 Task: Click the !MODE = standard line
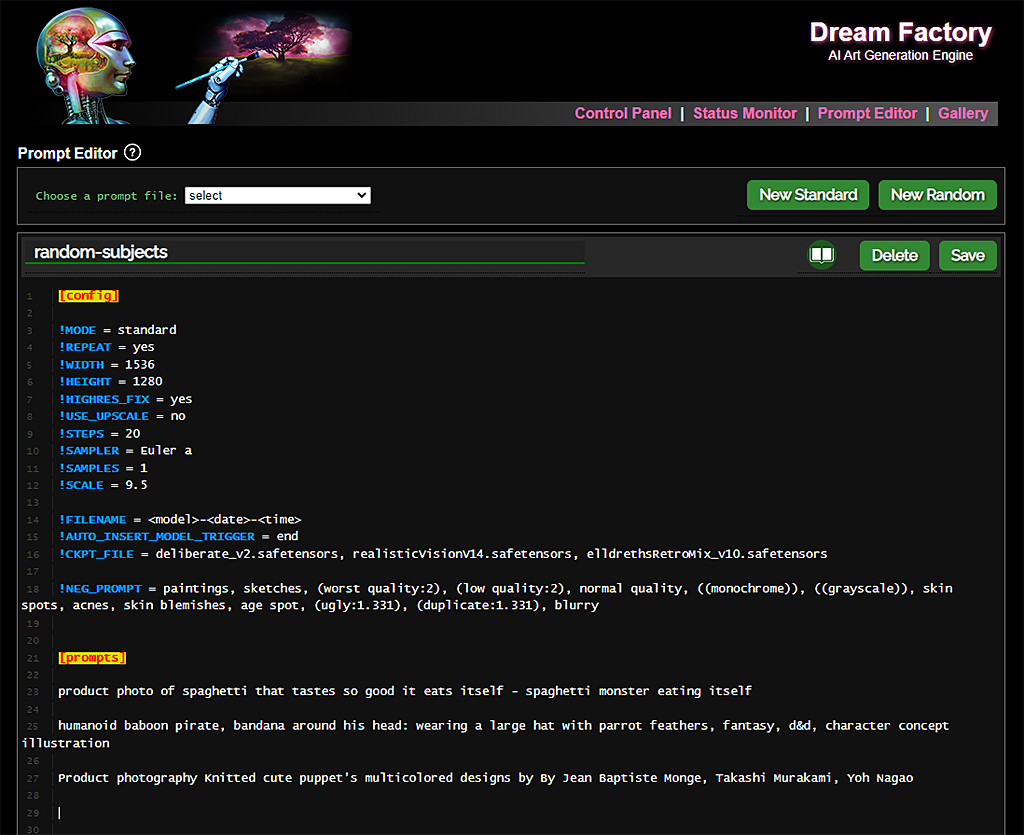coord(118,330)
